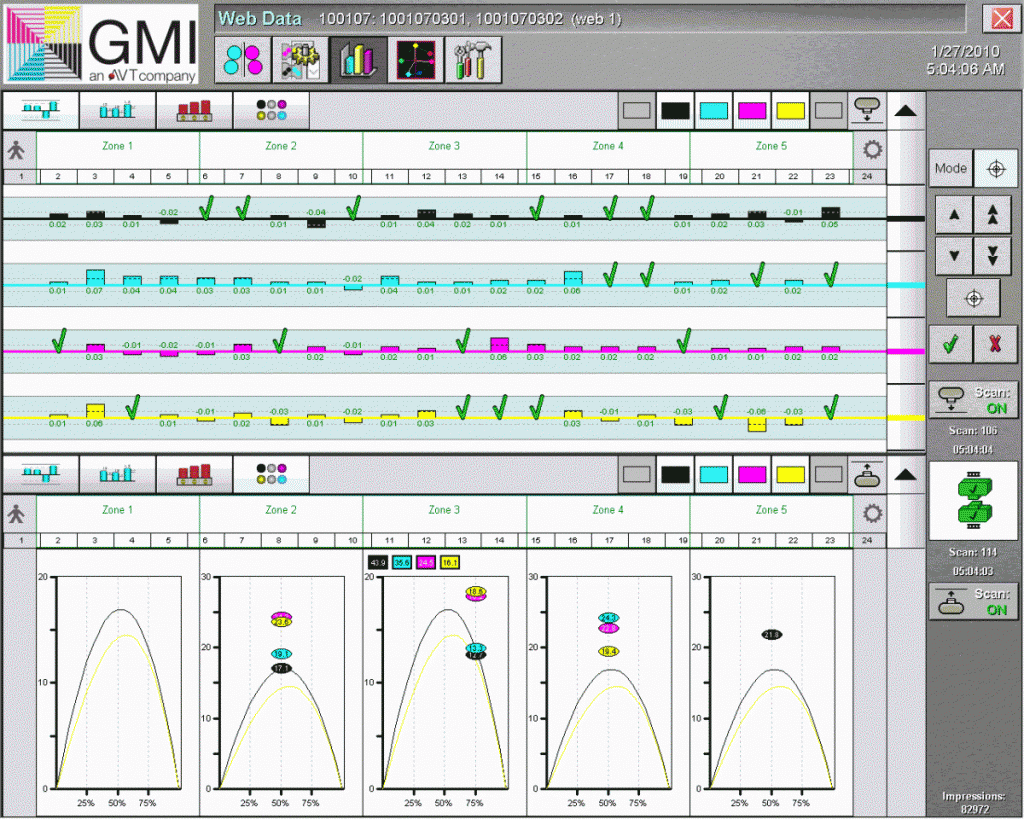This screenshot has width=1024, height=819.
Task: Collapse the upper panel with black triangle
Action: point(906,111)
